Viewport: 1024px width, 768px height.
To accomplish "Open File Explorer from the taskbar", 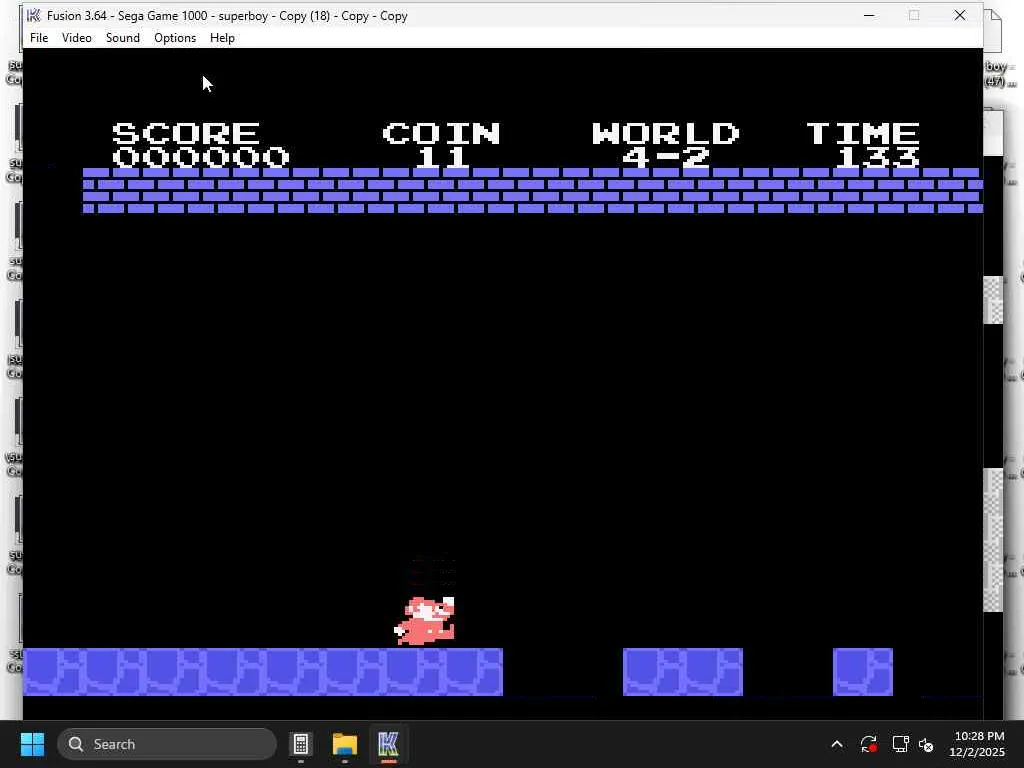I will [345, 744].
